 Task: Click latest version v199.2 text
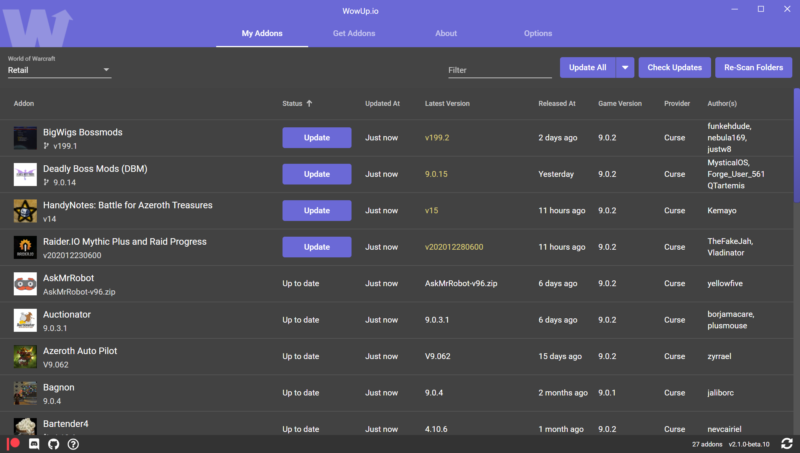pyautogui.click(x=437, y=138)
